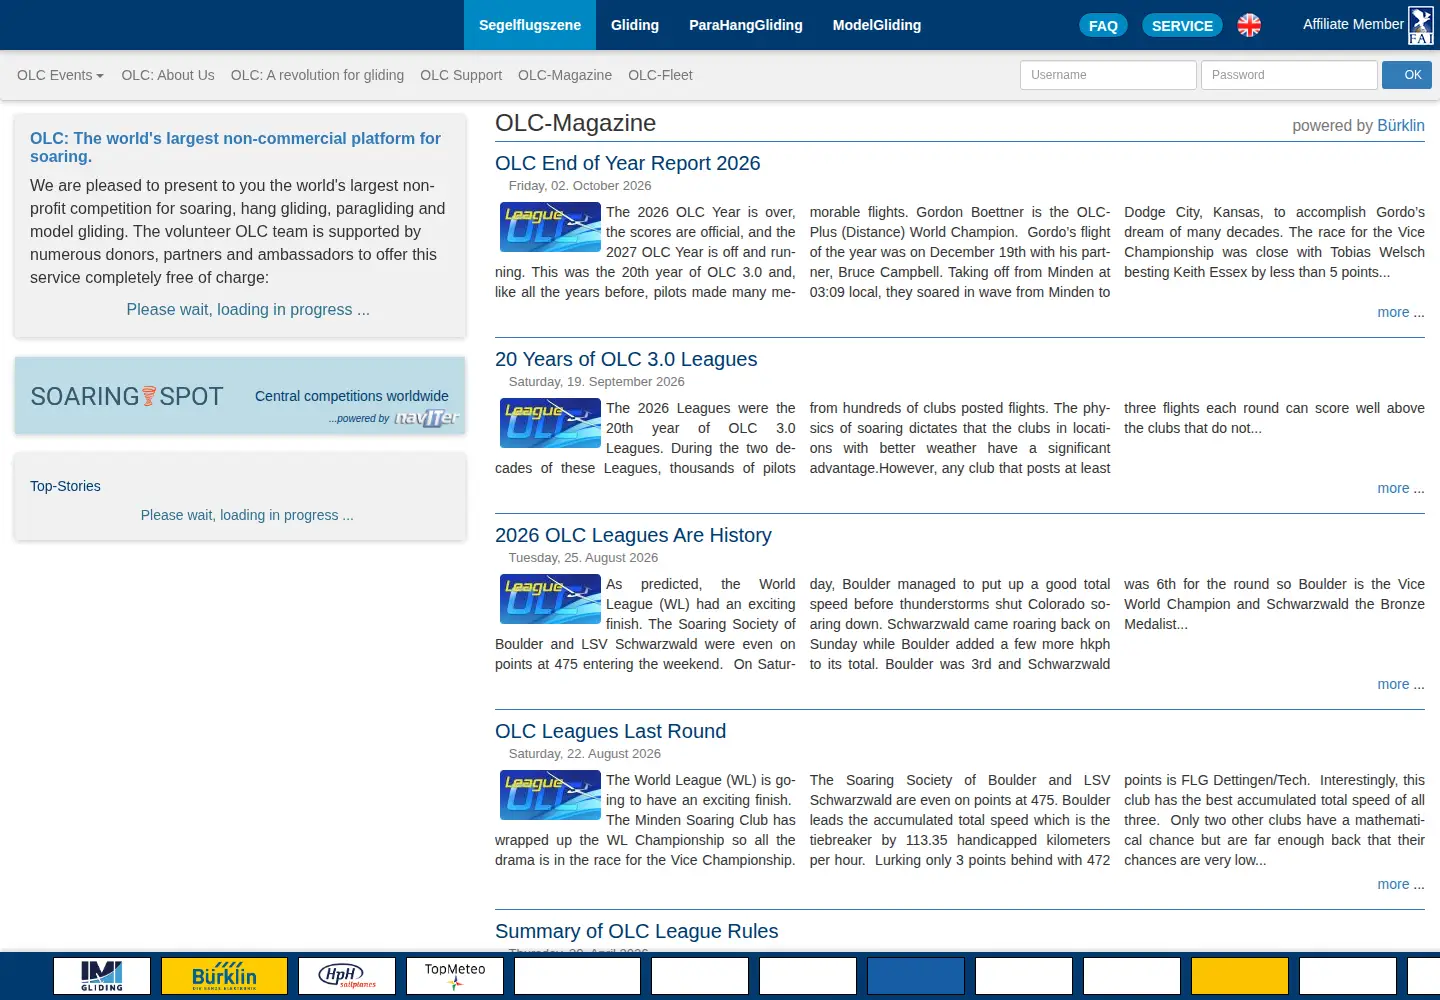Switch to ParaHangGliding tab
Screen dimensions: 1440x1000
click(x=746, y=25)
